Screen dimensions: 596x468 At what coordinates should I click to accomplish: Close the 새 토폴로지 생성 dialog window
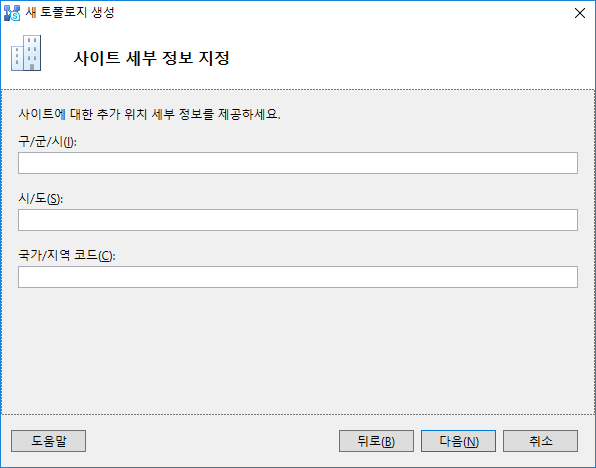[x=580, y=13]
